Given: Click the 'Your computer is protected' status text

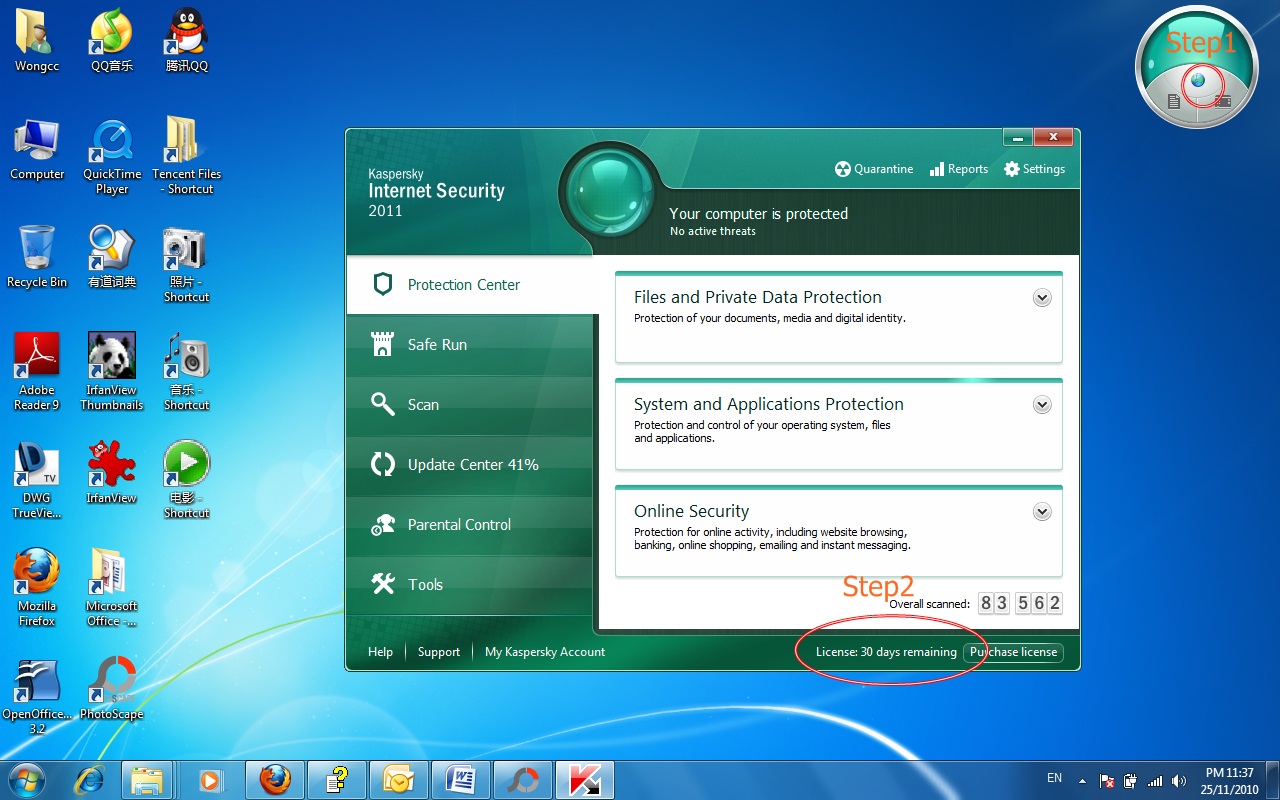Looking at the screenshot, I should (758, 214).
